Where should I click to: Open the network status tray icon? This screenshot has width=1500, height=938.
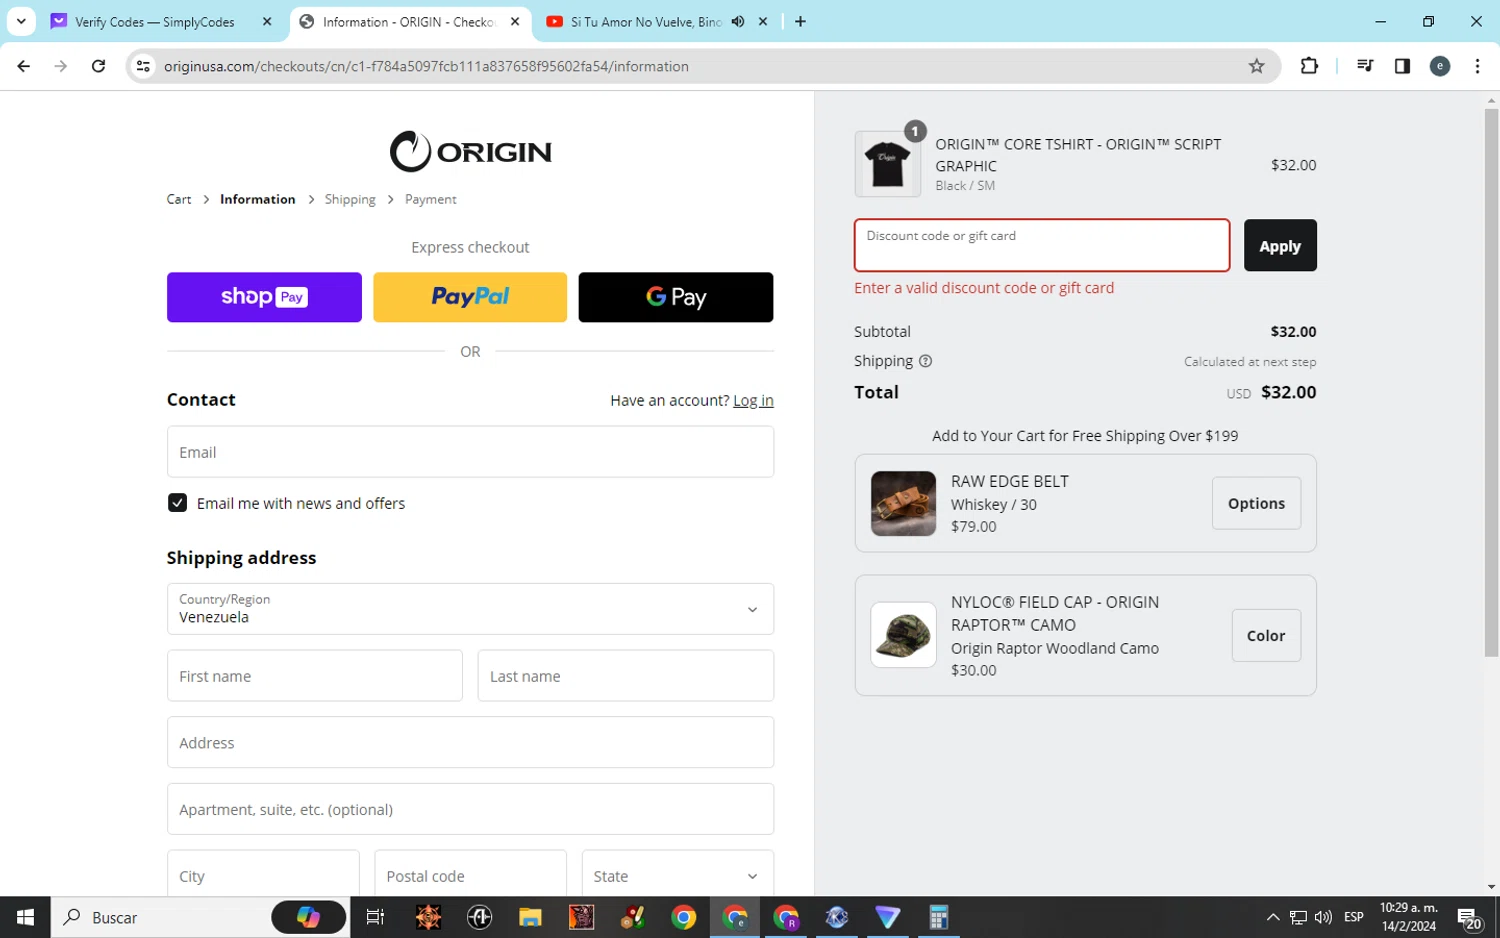(x=1298, y=917)
